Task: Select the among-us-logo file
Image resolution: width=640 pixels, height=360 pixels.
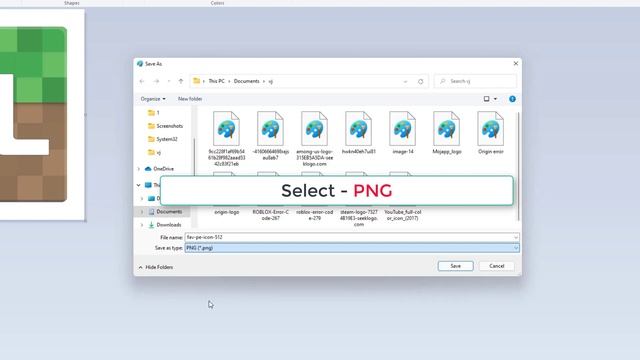Action: (315, 139)
